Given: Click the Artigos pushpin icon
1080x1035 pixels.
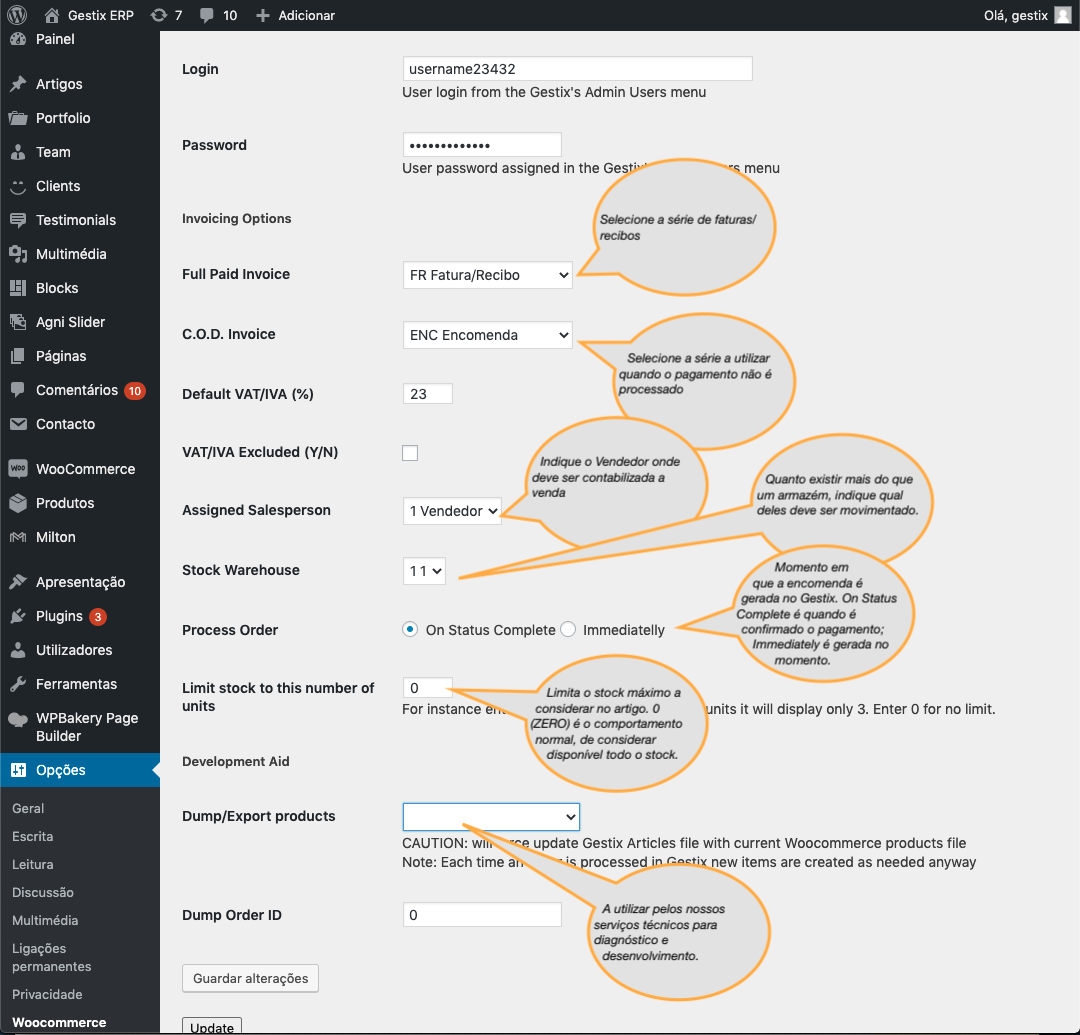Looking at the screenshot, I should [18, 84].
